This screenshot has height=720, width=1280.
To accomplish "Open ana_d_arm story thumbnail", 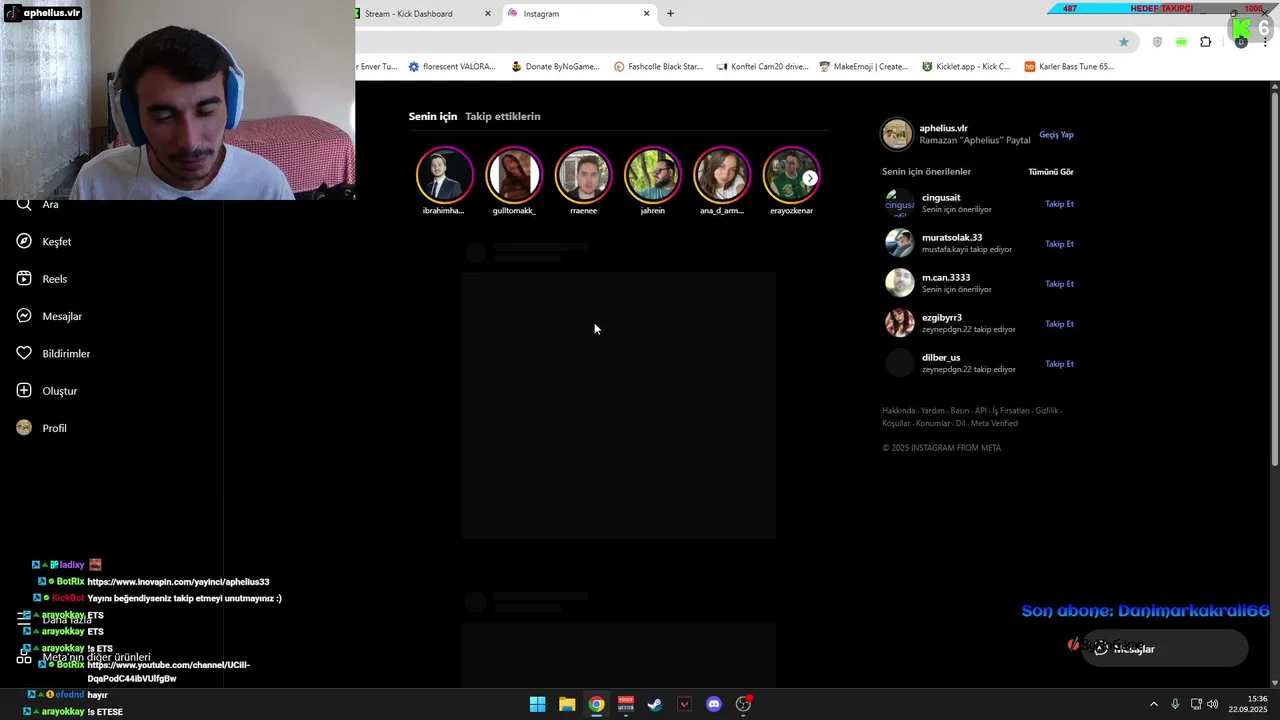I will [722, 175].
